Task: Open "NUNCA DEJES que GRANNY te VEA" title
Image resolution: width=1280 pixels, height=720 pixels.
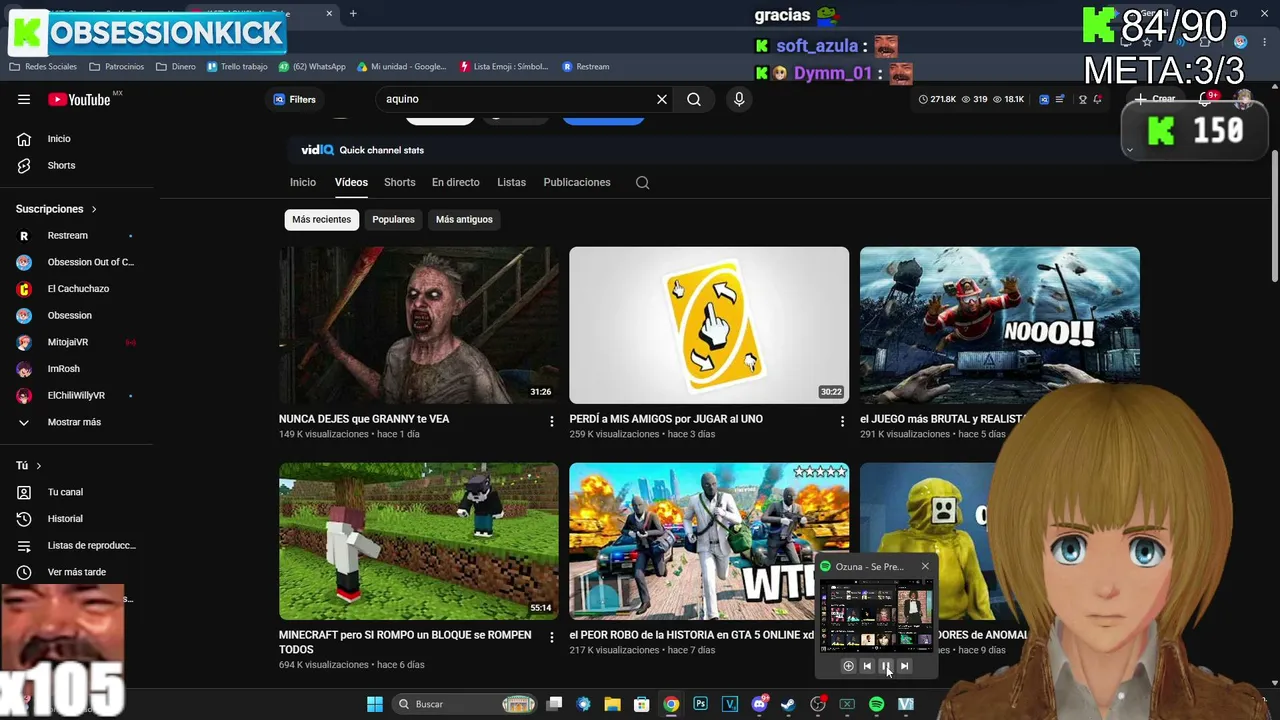Action: [x=364, y=419]
